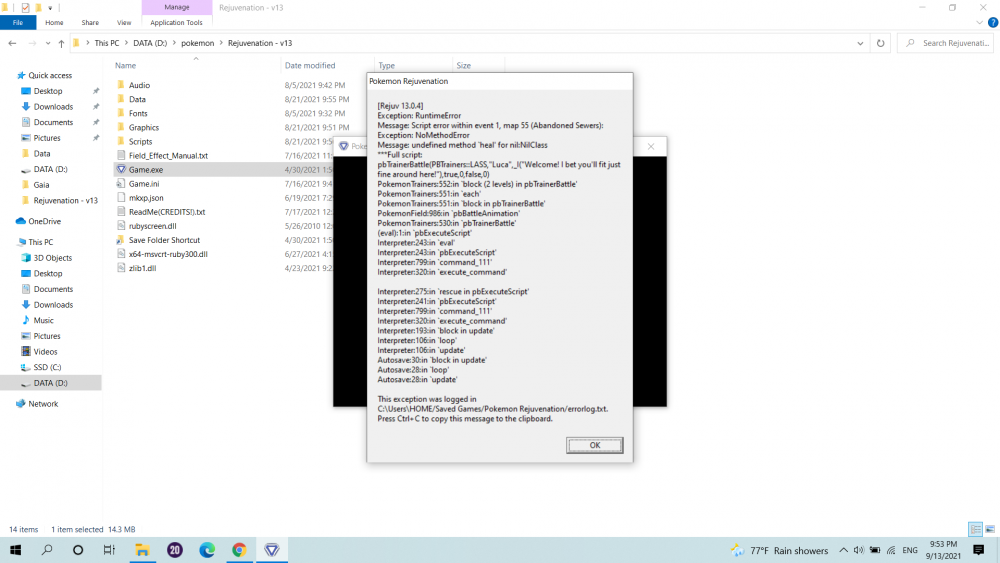Go back using the back arrow

12,43
